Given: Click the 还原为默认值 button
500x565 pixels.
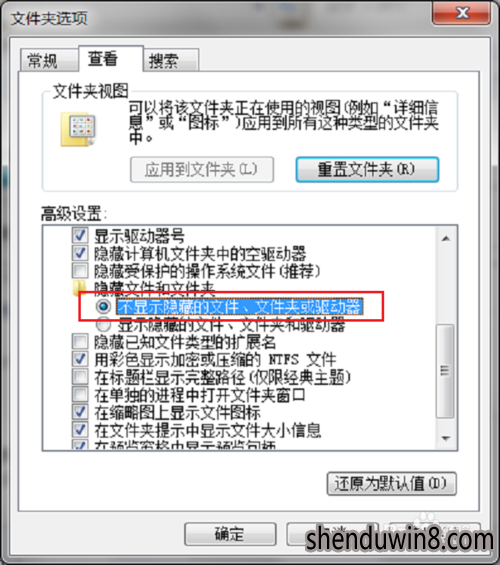Looking at the screenshot, I should pyautogui.click(x=392, y=484).
